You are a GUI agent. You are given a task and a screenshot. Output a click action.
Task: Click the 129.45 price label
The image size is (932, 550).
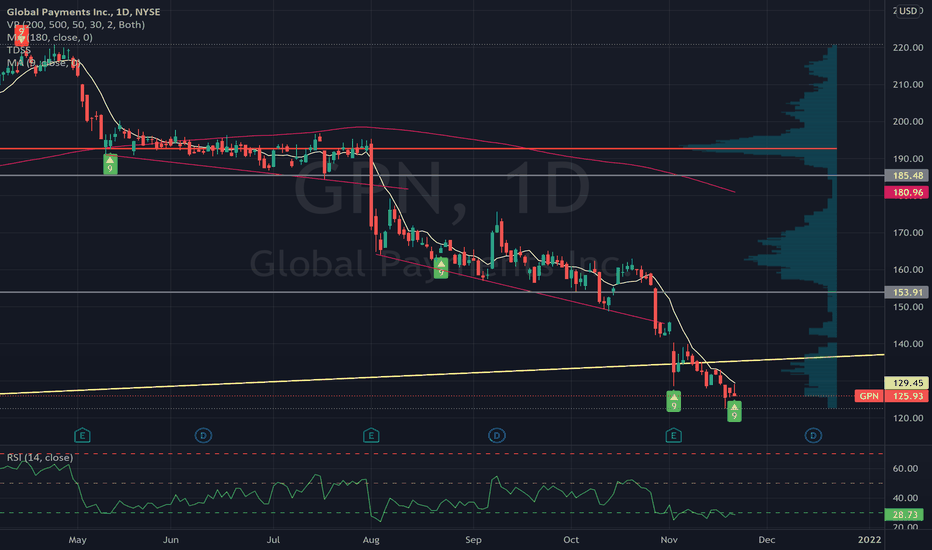906,383
